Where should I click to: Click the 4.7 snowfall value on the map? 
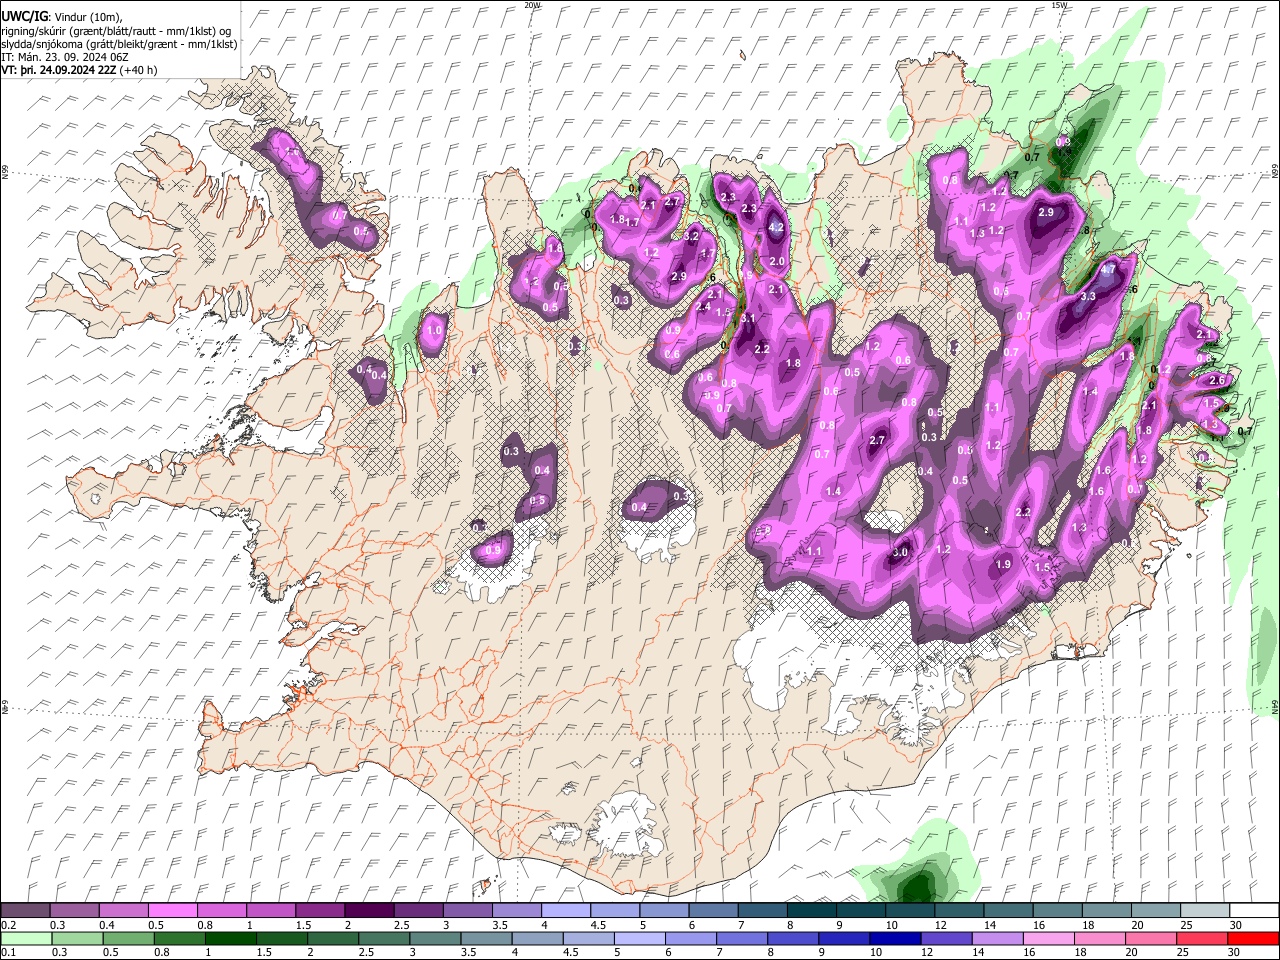[x=1108, y=270]
